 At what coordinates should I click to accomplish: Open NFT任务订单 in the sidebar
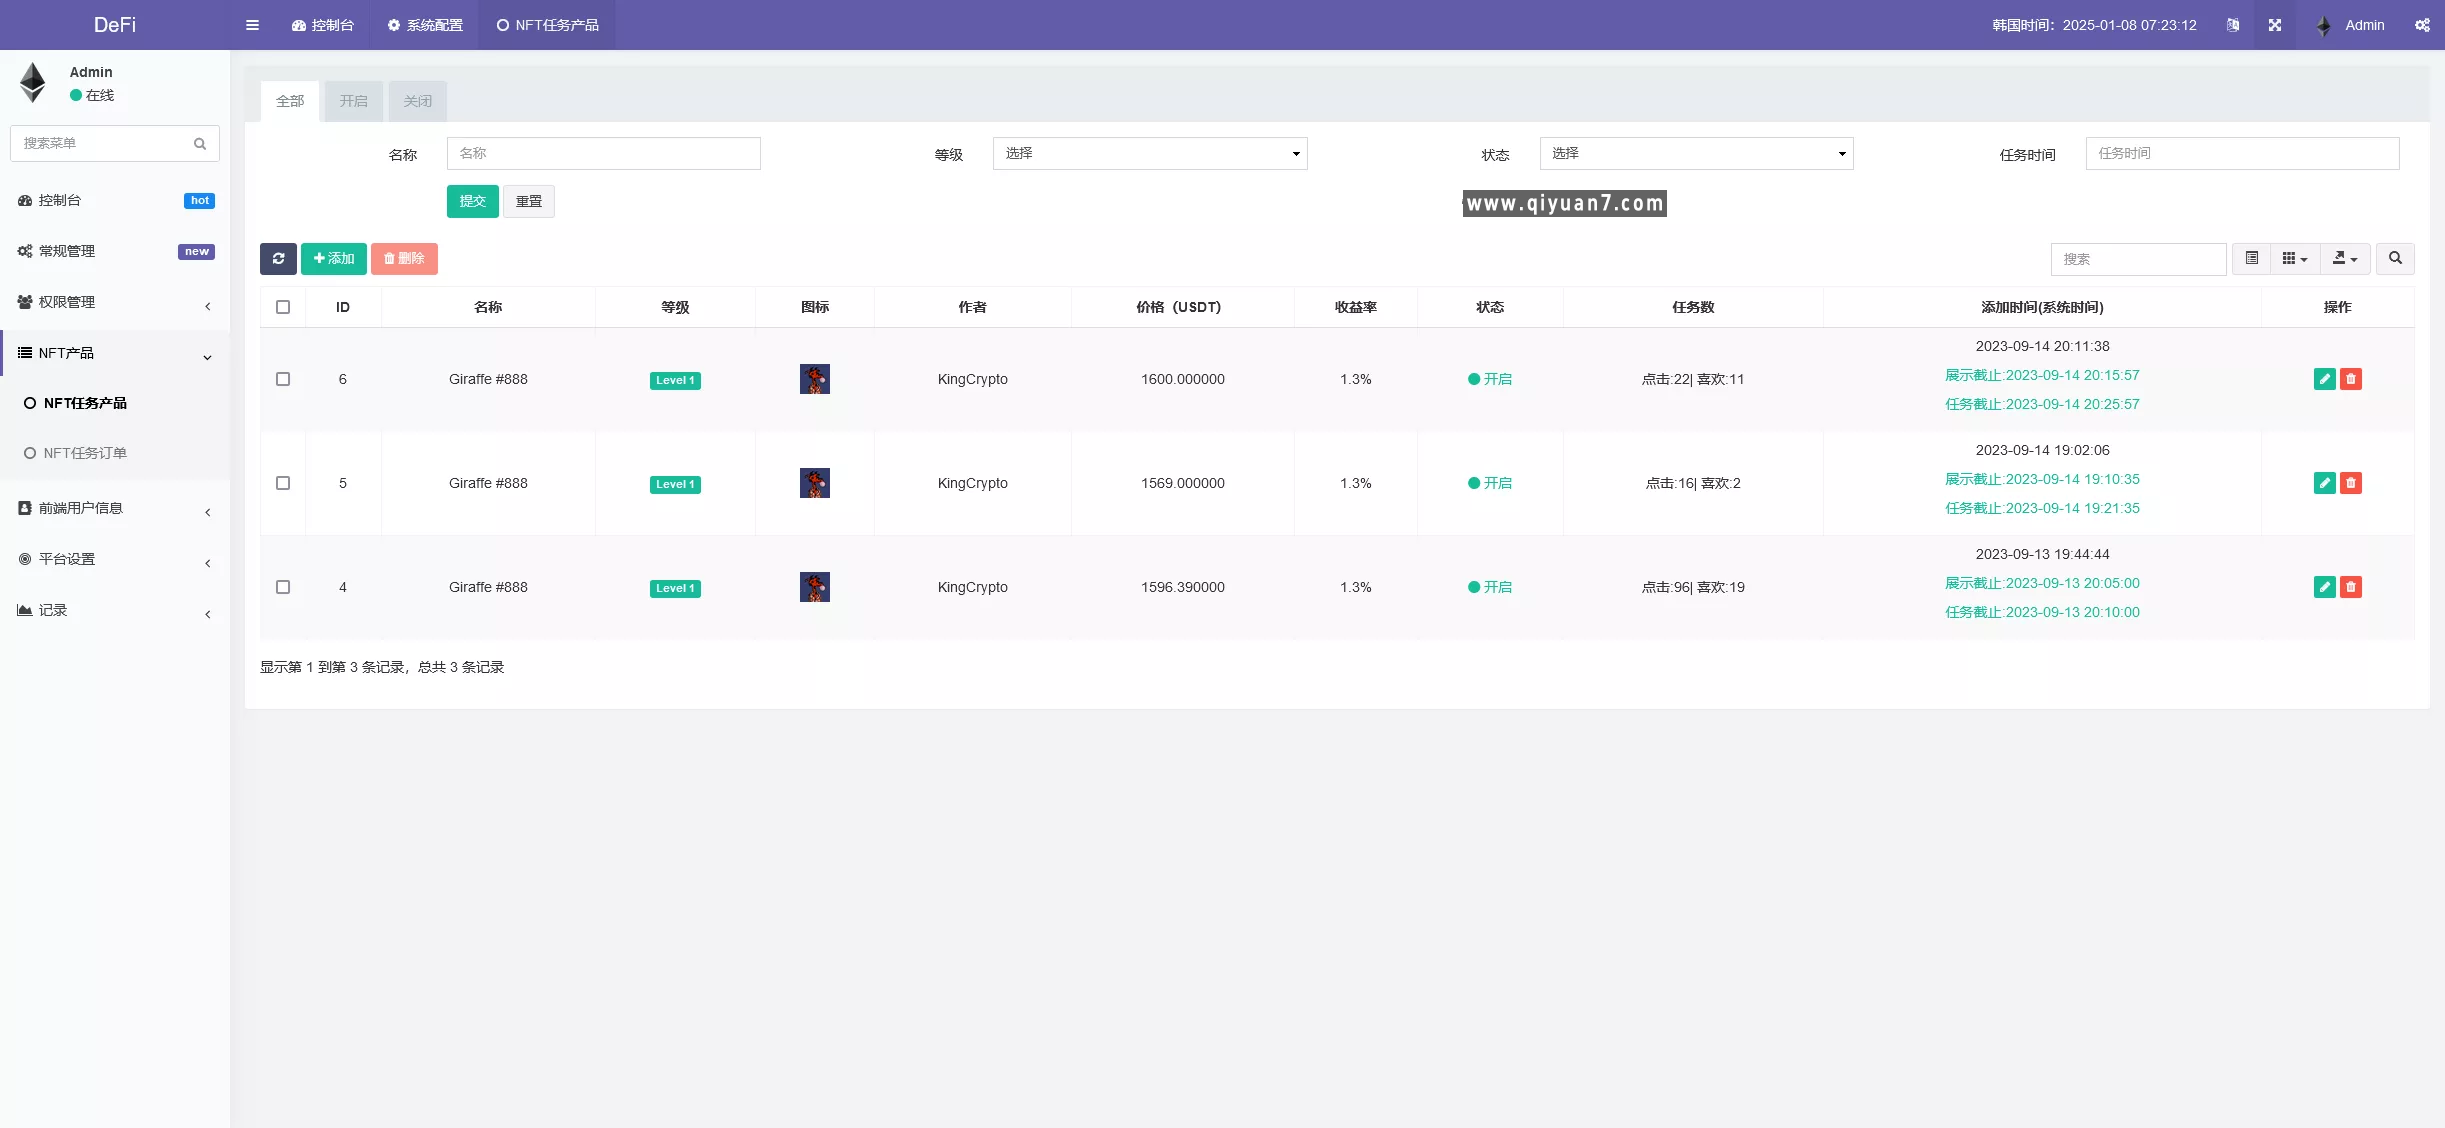pyautogui.click(x=85, y=453)
